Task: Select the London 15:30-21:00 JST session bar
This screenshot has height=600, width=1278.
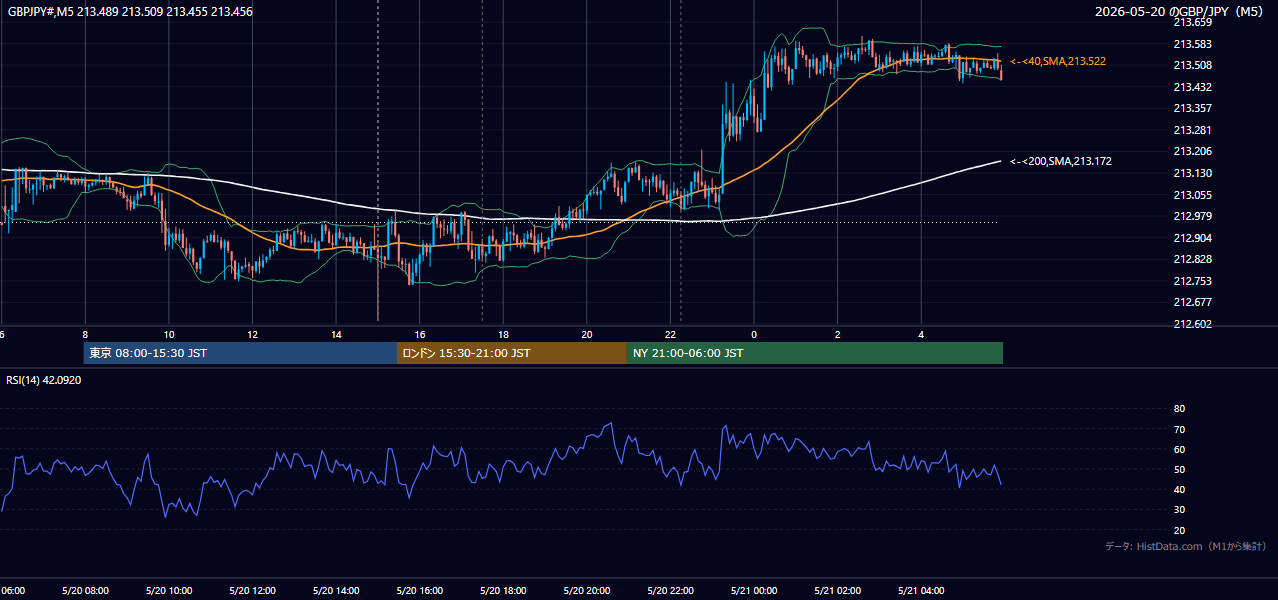Action: point(512,353)
